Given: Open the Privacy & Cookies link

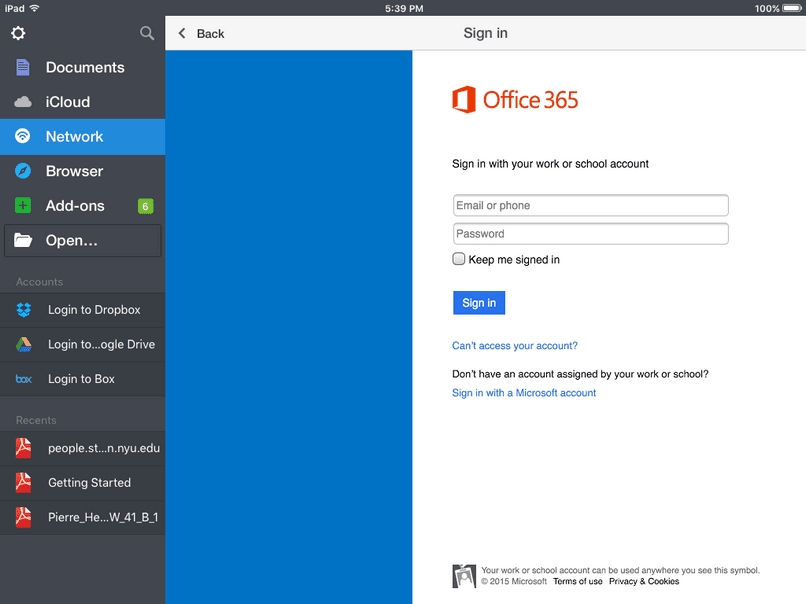Looking at the screenshot, I should tap(644, 581).
